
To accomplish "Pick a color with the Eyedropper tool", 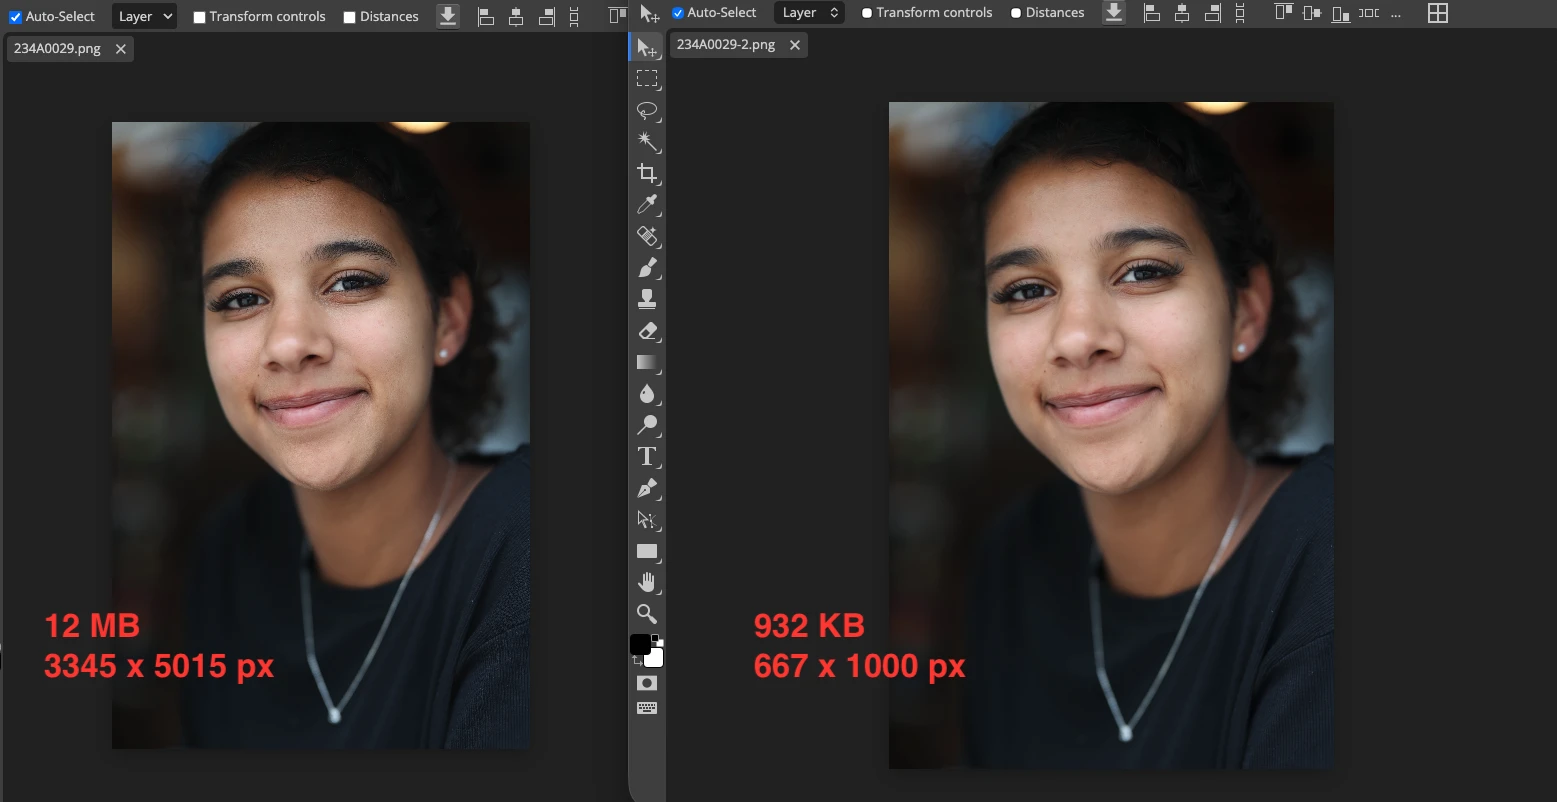I will point(647,205).
